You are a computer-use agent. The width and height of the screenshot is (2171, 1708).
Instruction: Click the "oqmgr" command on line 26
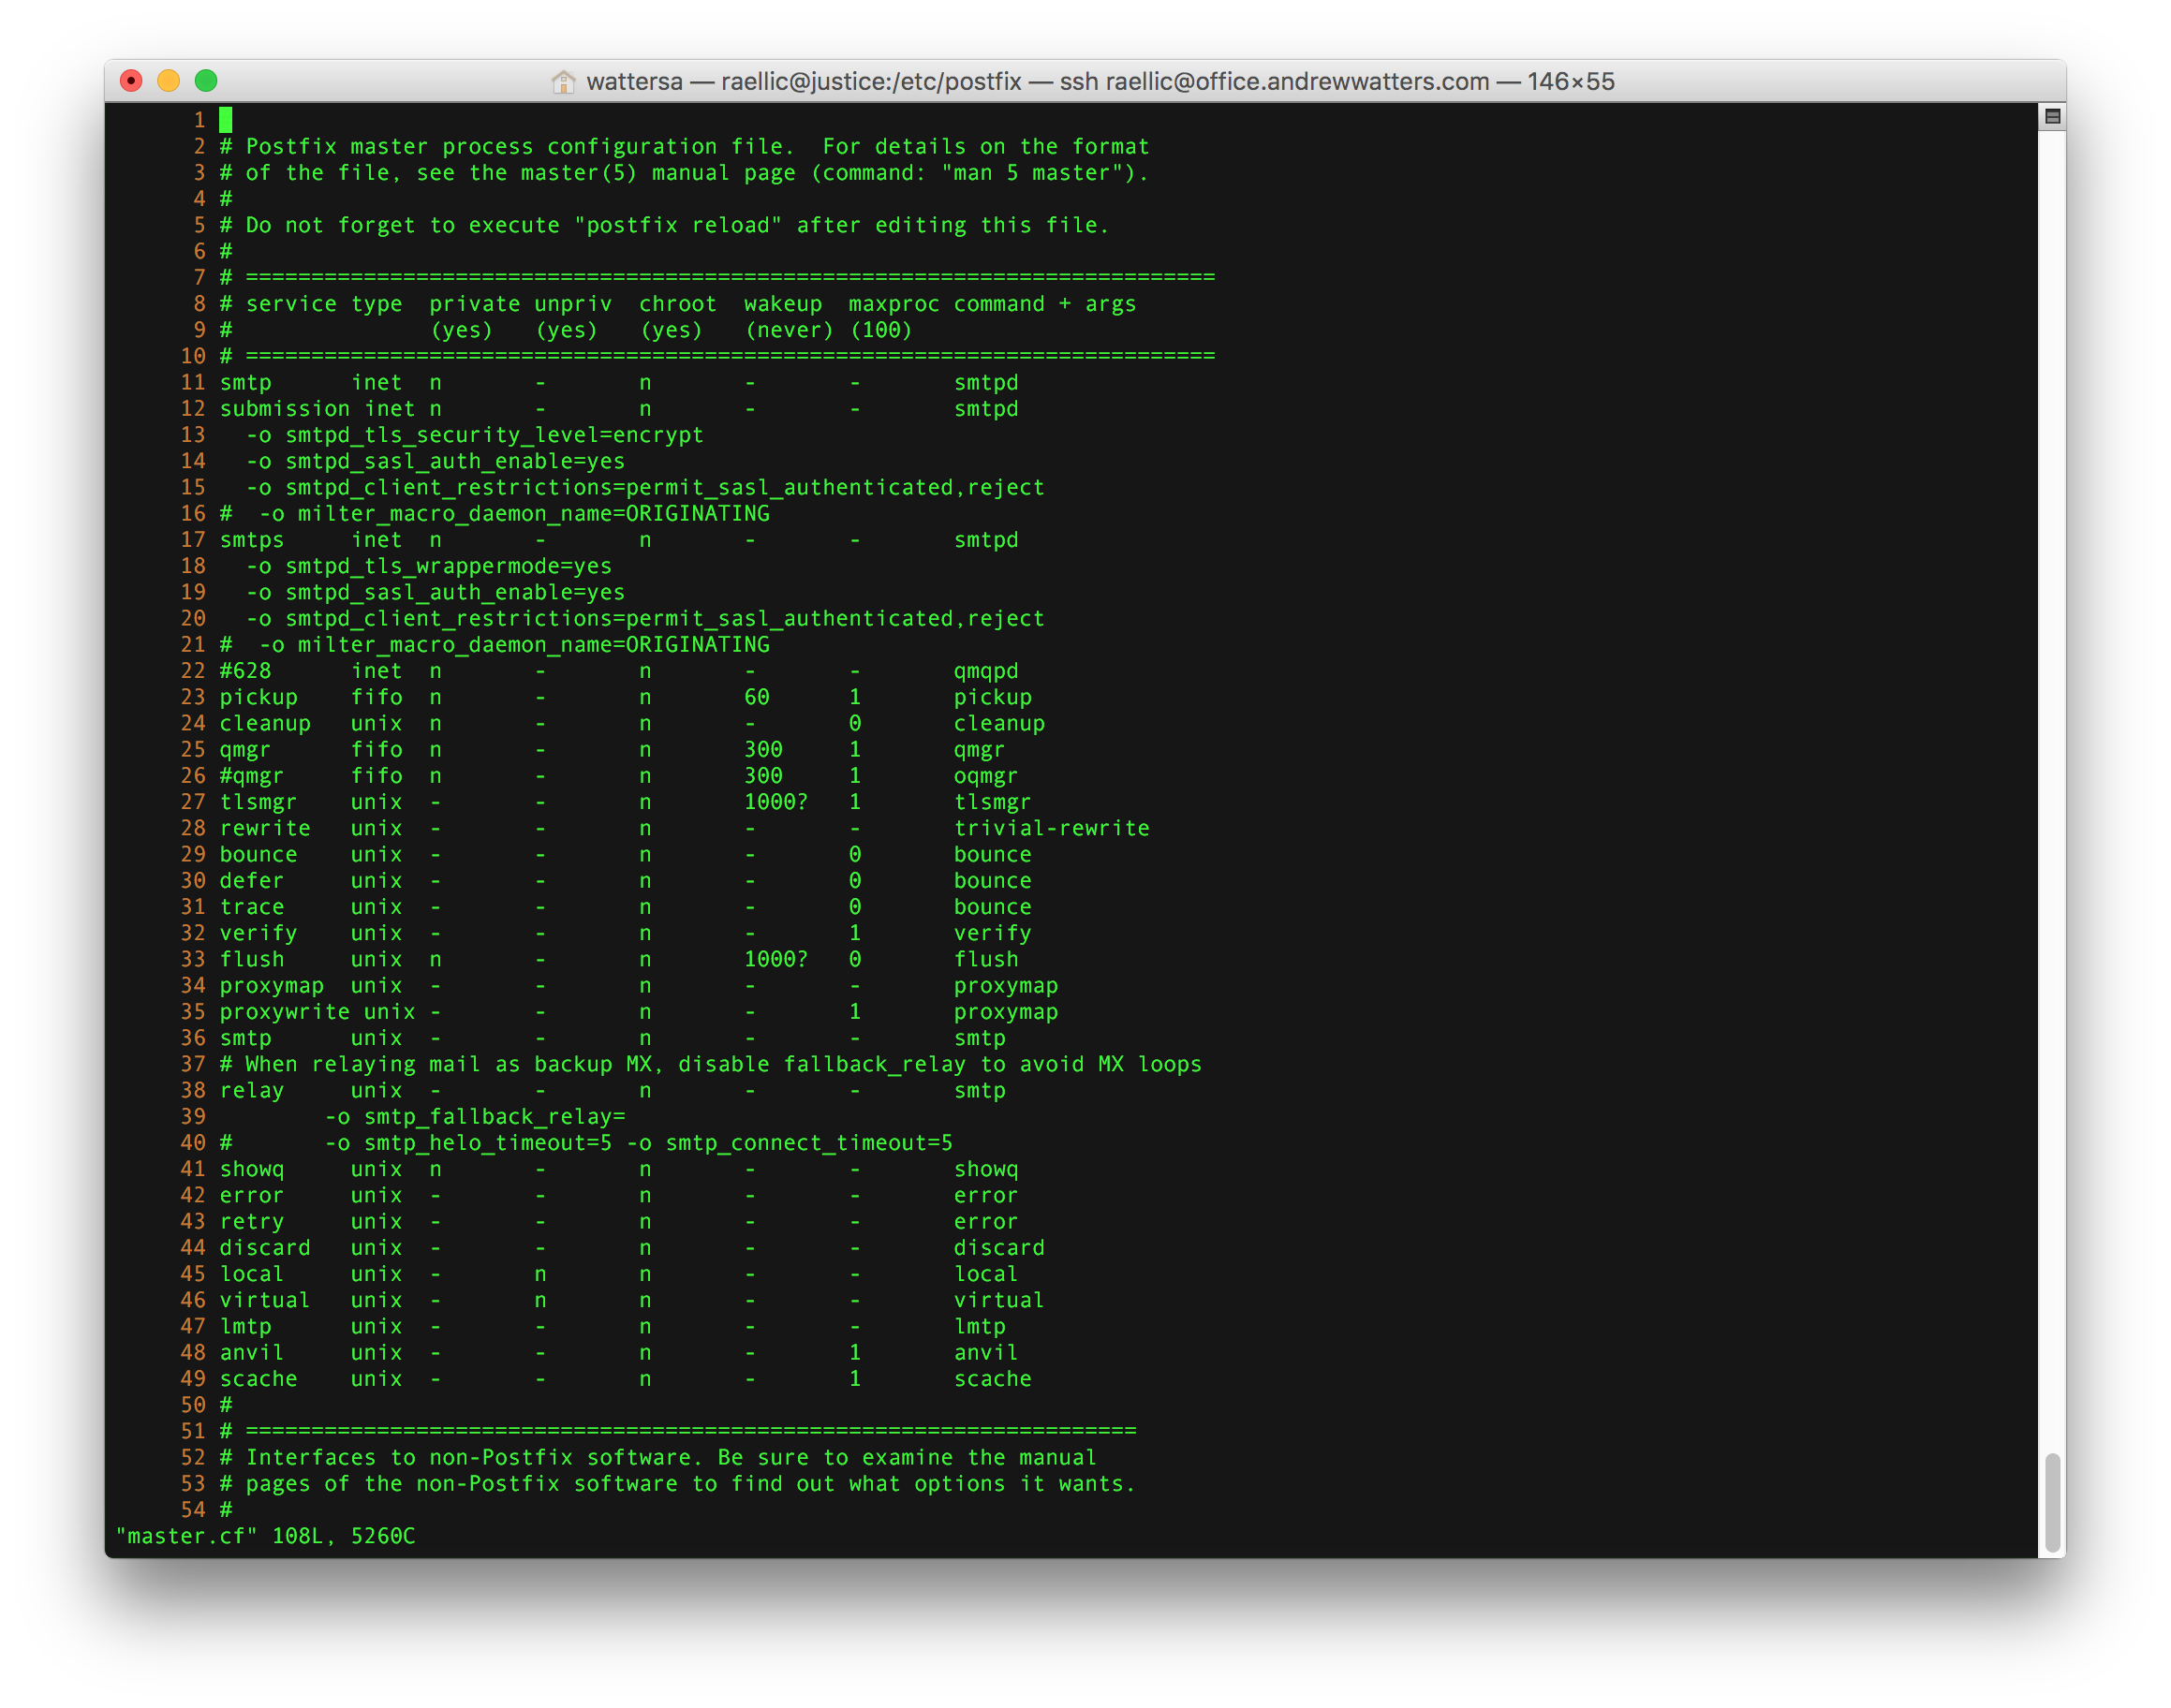click(x=986, y=776)
